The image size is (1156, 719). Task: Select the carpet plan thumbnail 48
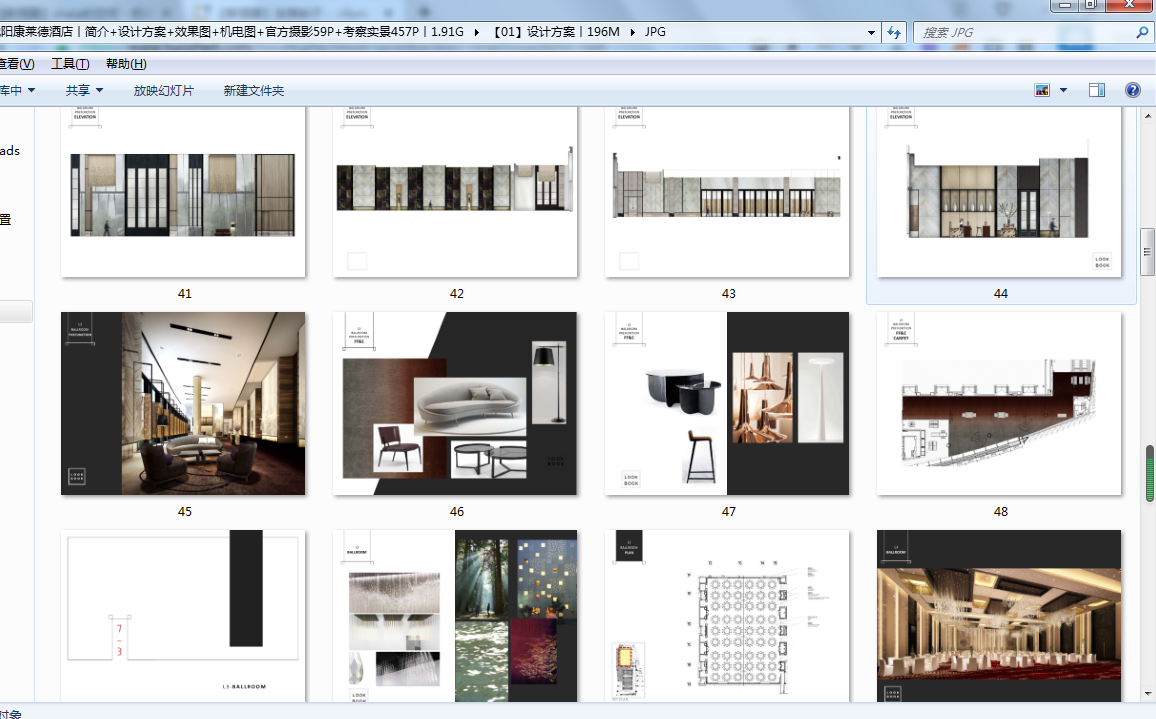coord(999,403)
